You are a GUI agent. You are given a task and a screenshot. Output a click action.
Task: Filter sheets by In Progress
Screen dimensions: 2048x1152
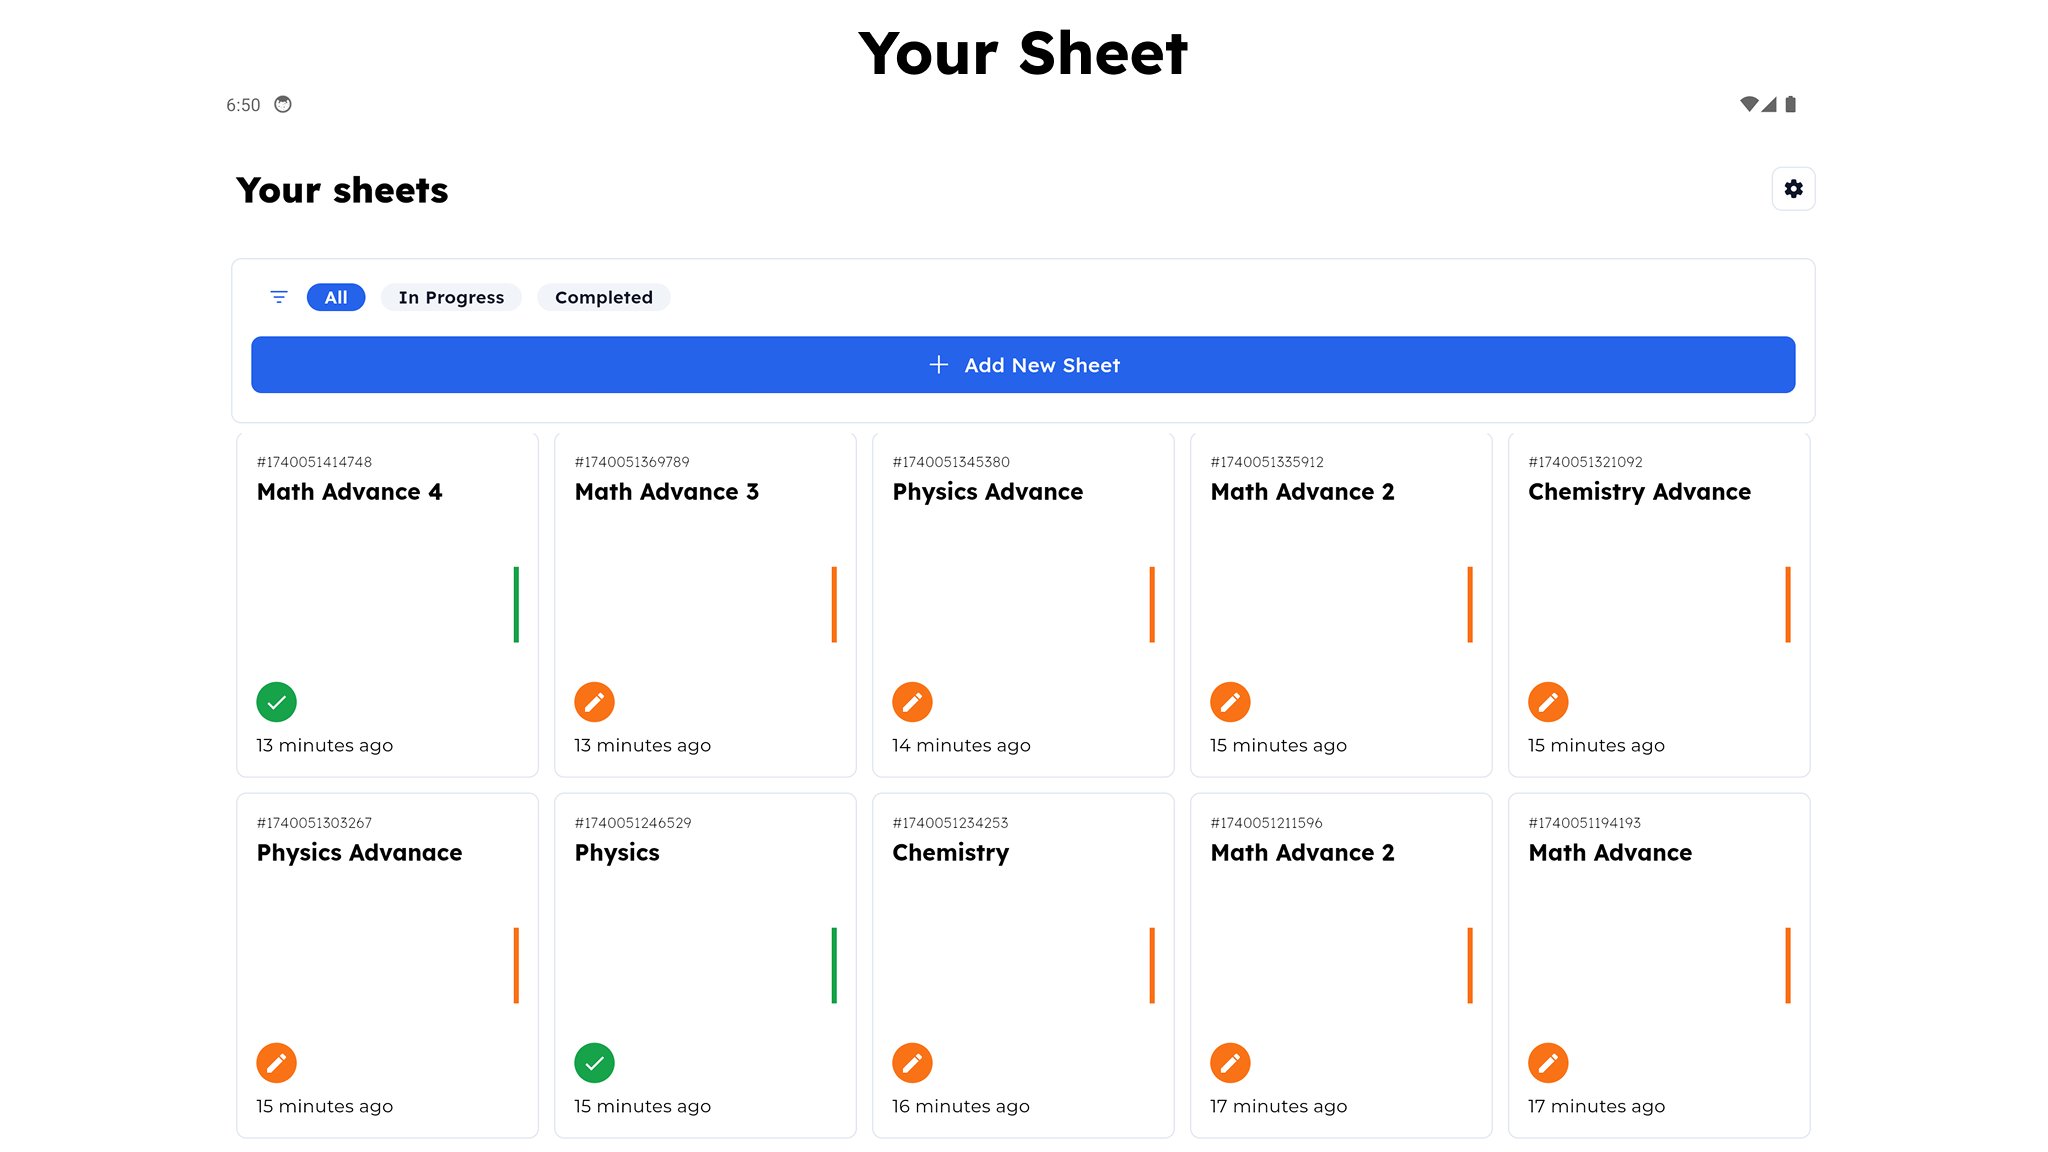click(451, 297)
